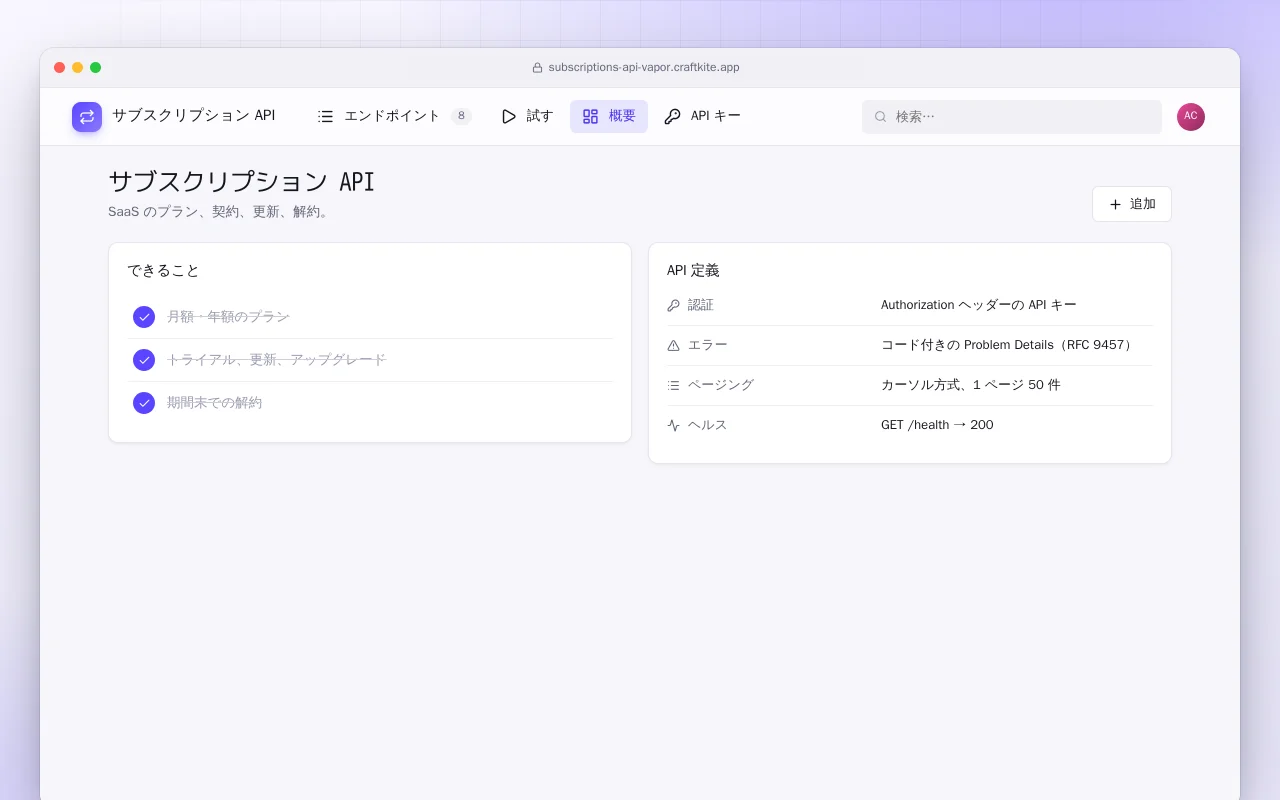
Task: Click the GET /health → 200 value
Action: pos(937,425)
